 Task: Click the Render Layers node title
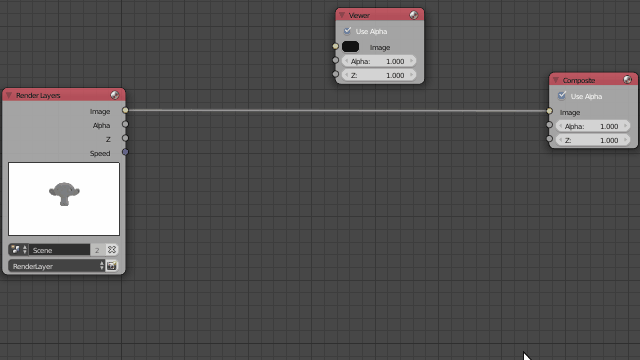coord(38,95)
